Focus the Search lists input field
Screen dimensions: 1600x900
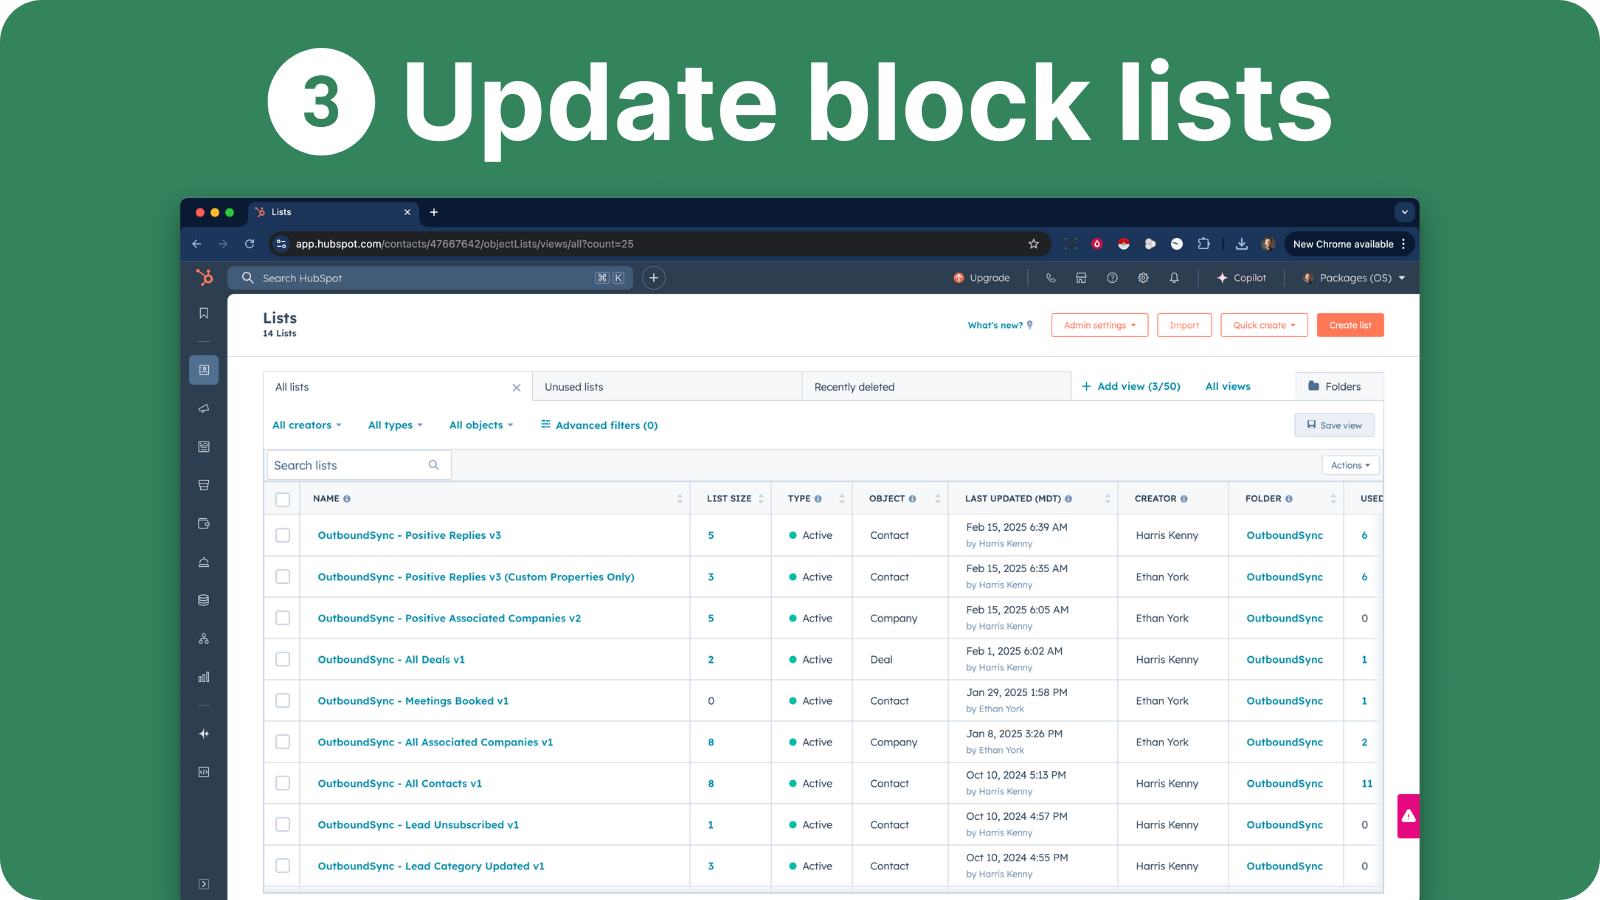coord(348,465)
